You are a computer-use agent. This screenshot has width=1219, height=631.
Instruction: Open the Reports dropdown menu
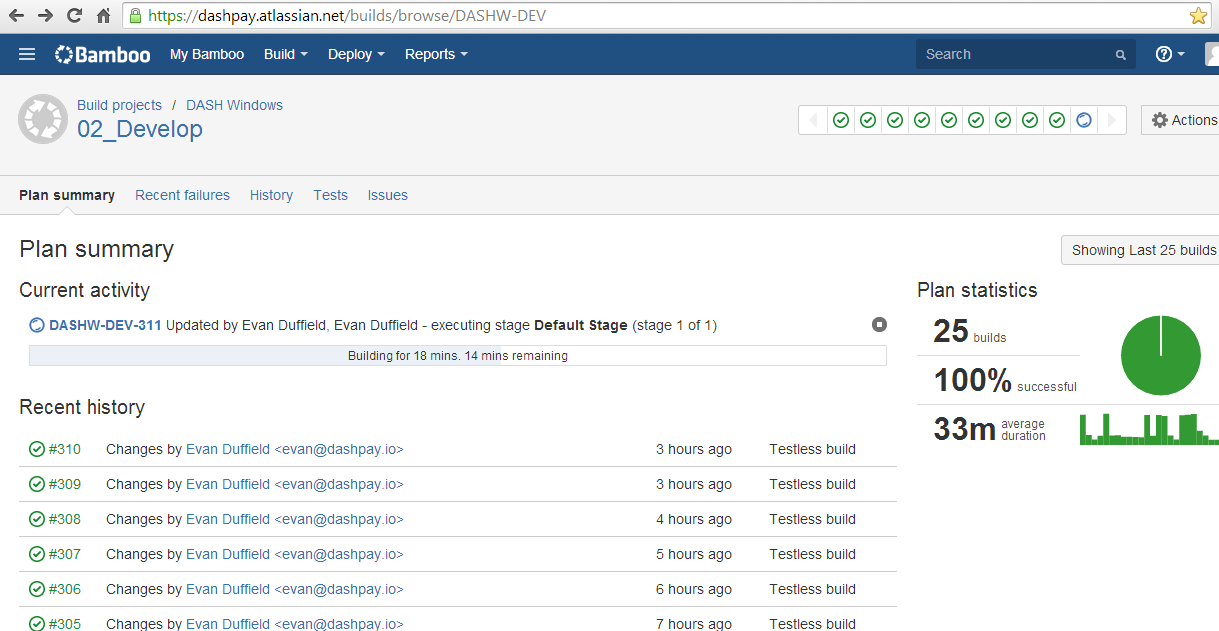tap(436, 54)
